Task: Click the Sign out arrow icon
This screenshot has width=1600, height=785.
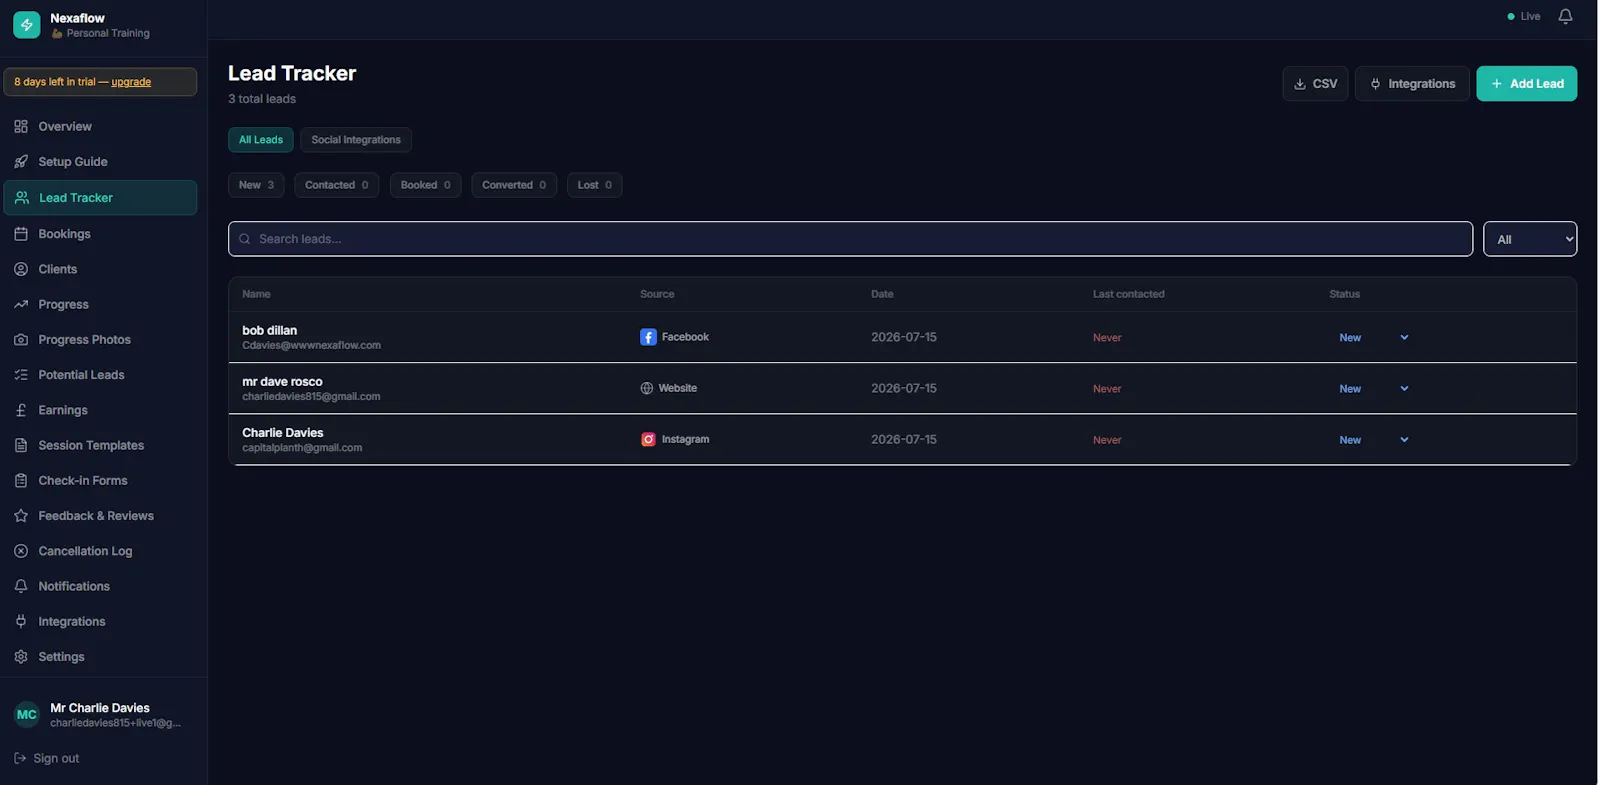Action: 20,758
